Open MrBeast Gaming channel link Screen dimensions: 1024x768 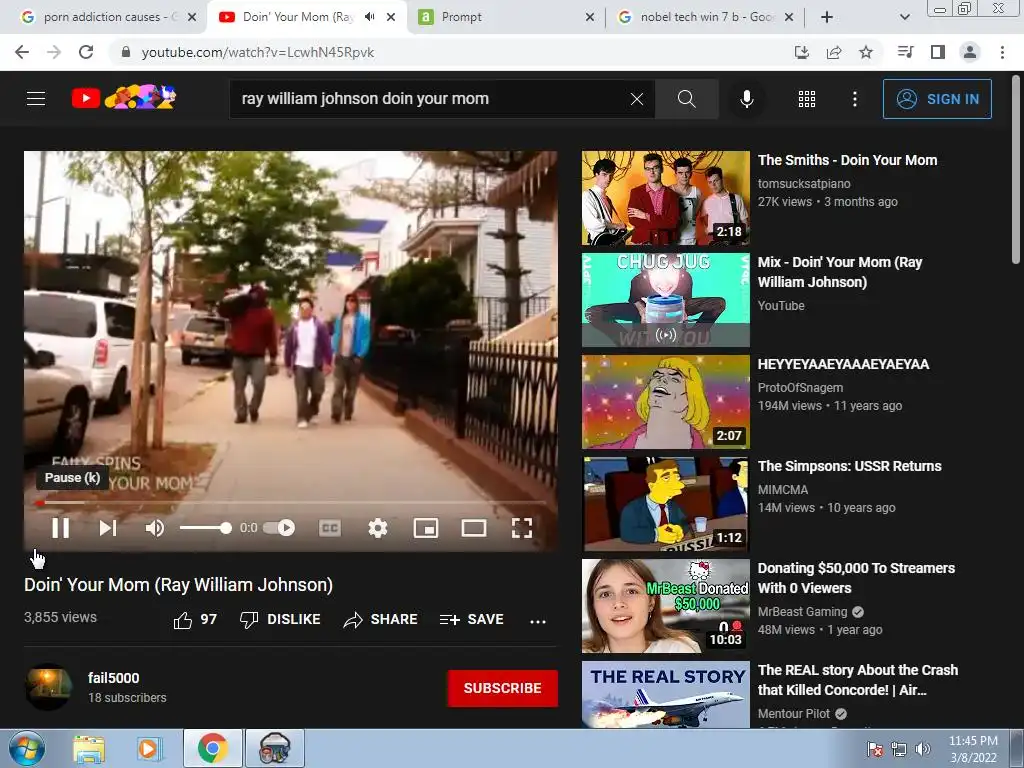(x=803, y=612)
